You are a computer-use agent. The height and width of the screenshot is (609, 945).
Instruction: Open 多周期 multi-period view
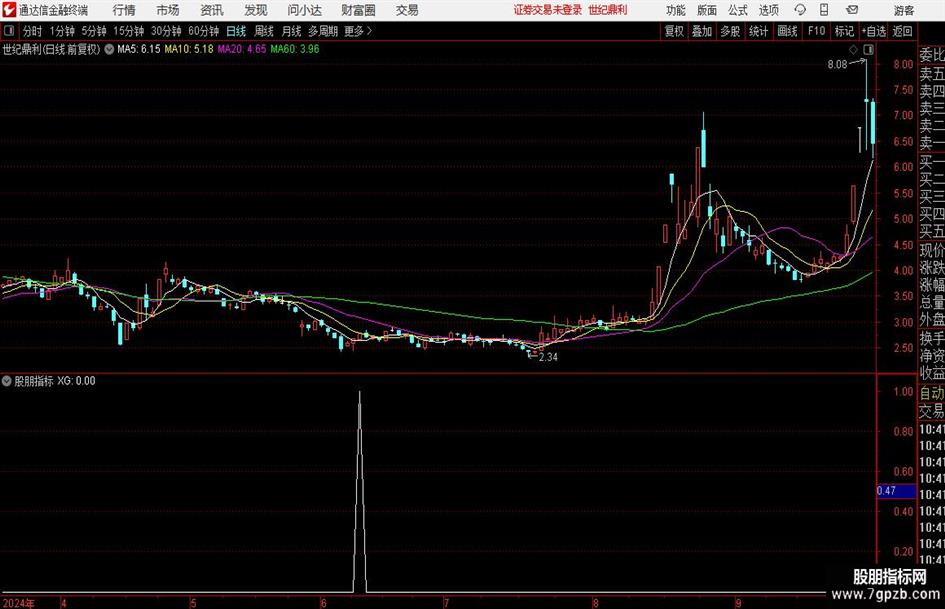[324, 31]
